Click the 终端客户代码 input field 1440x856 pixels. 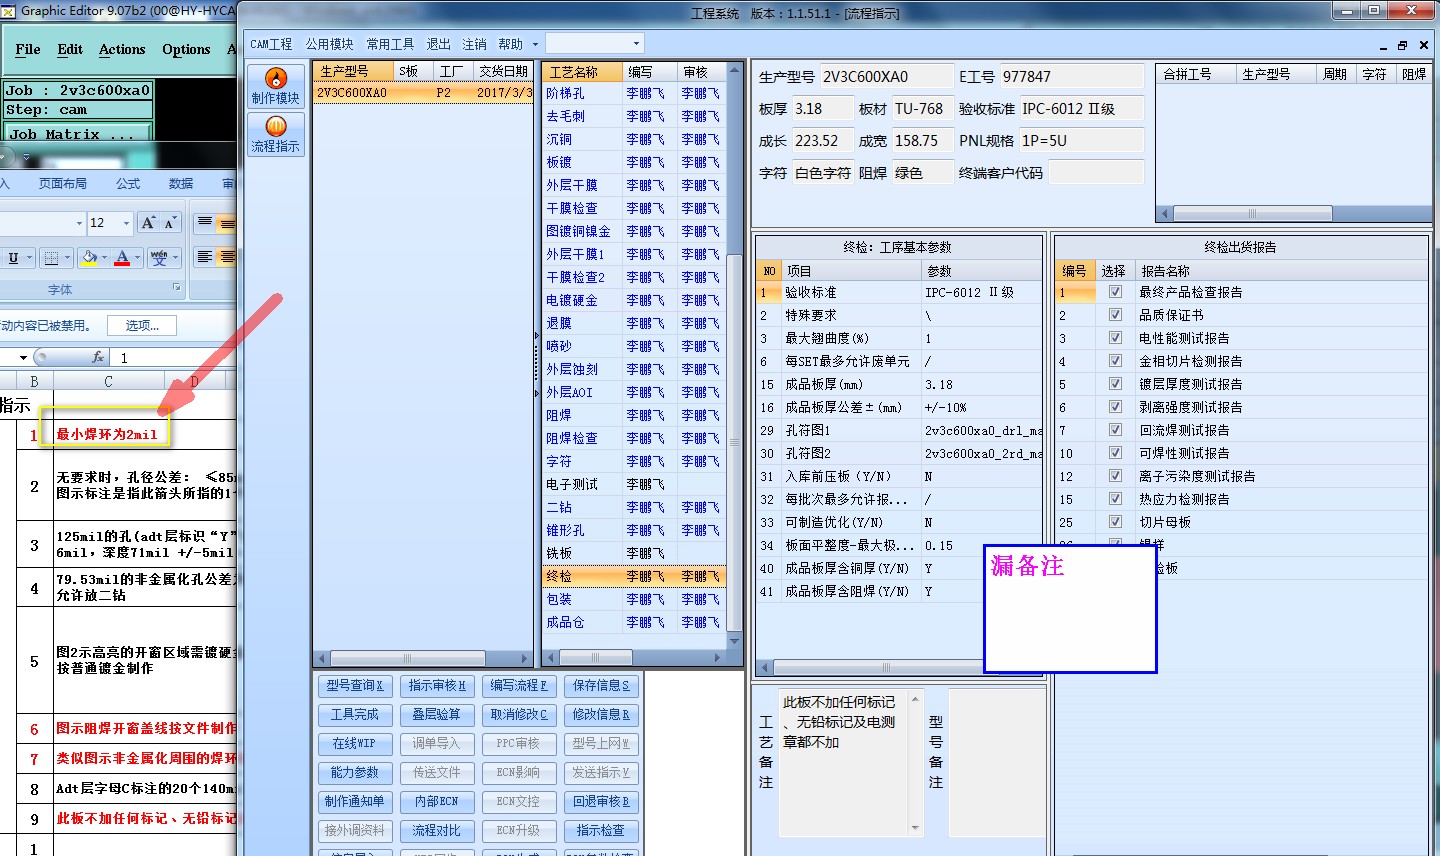click(x=1095, y=172)
